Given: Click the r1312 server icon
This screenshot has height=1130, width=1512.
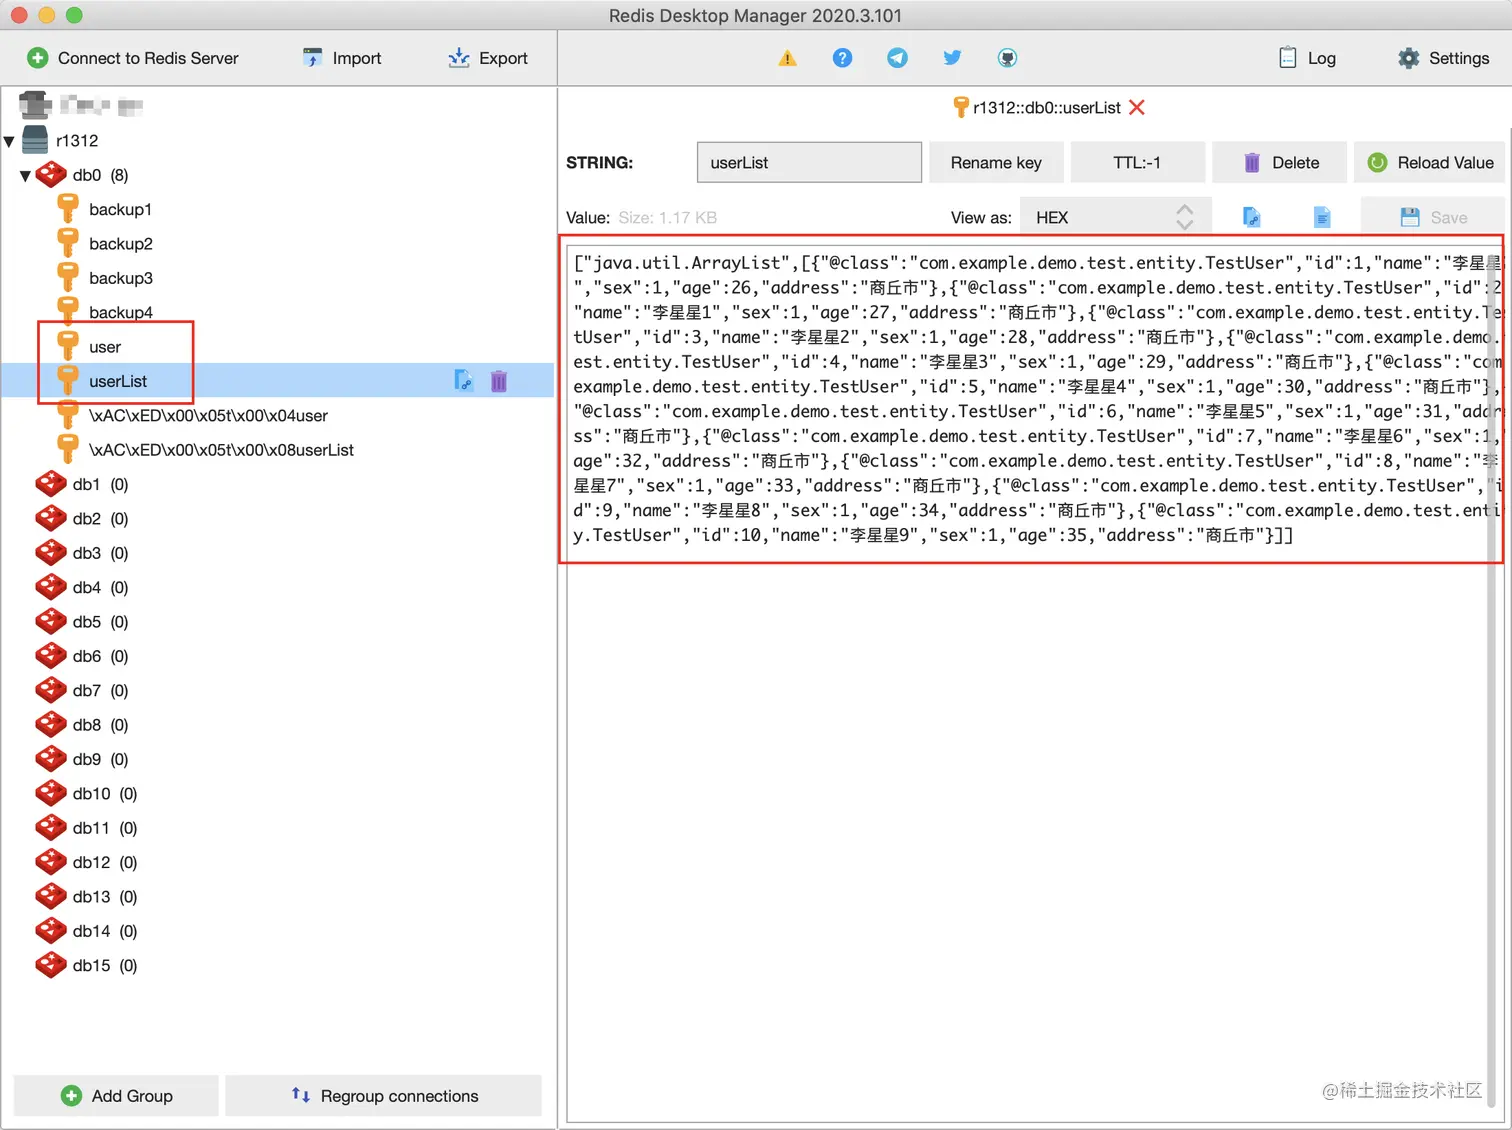Looking at the screenshot, I should (35, 140).
